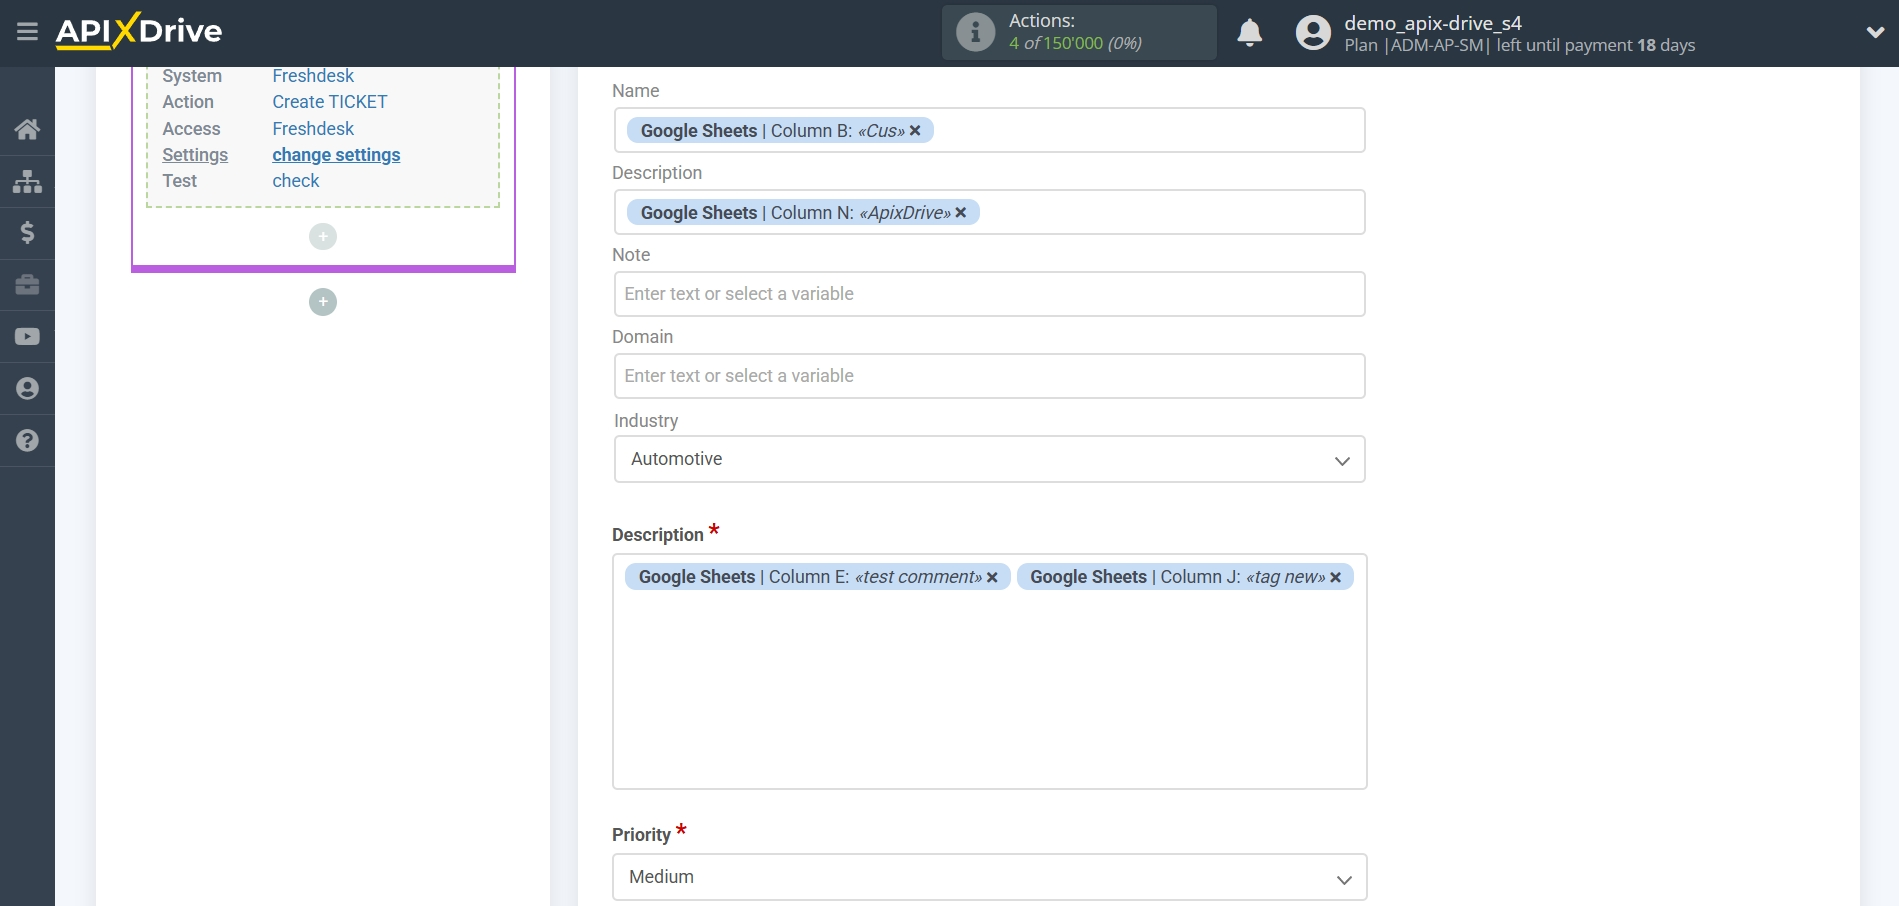Remove the Column E «test comment» tag
Viewport: 1899px width, 906px height.
(992, 577)
